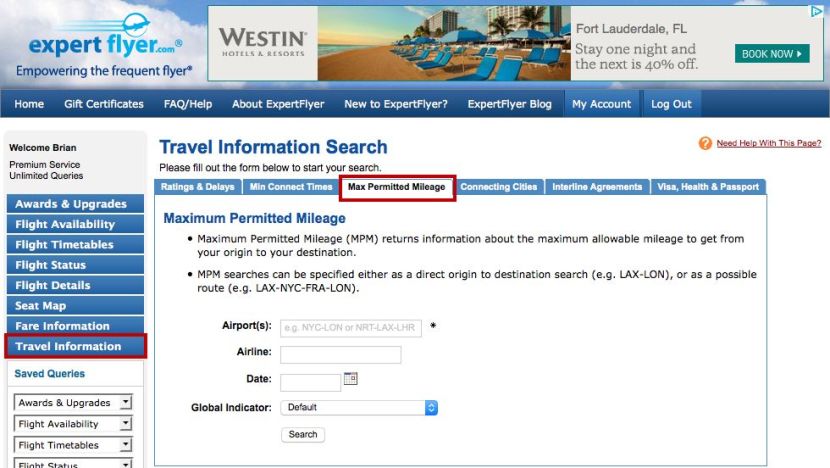Go to Visa, Health & Passport tab
Image resolution: width=830 pixels, height=468 pixels.
tap(707, 187)
